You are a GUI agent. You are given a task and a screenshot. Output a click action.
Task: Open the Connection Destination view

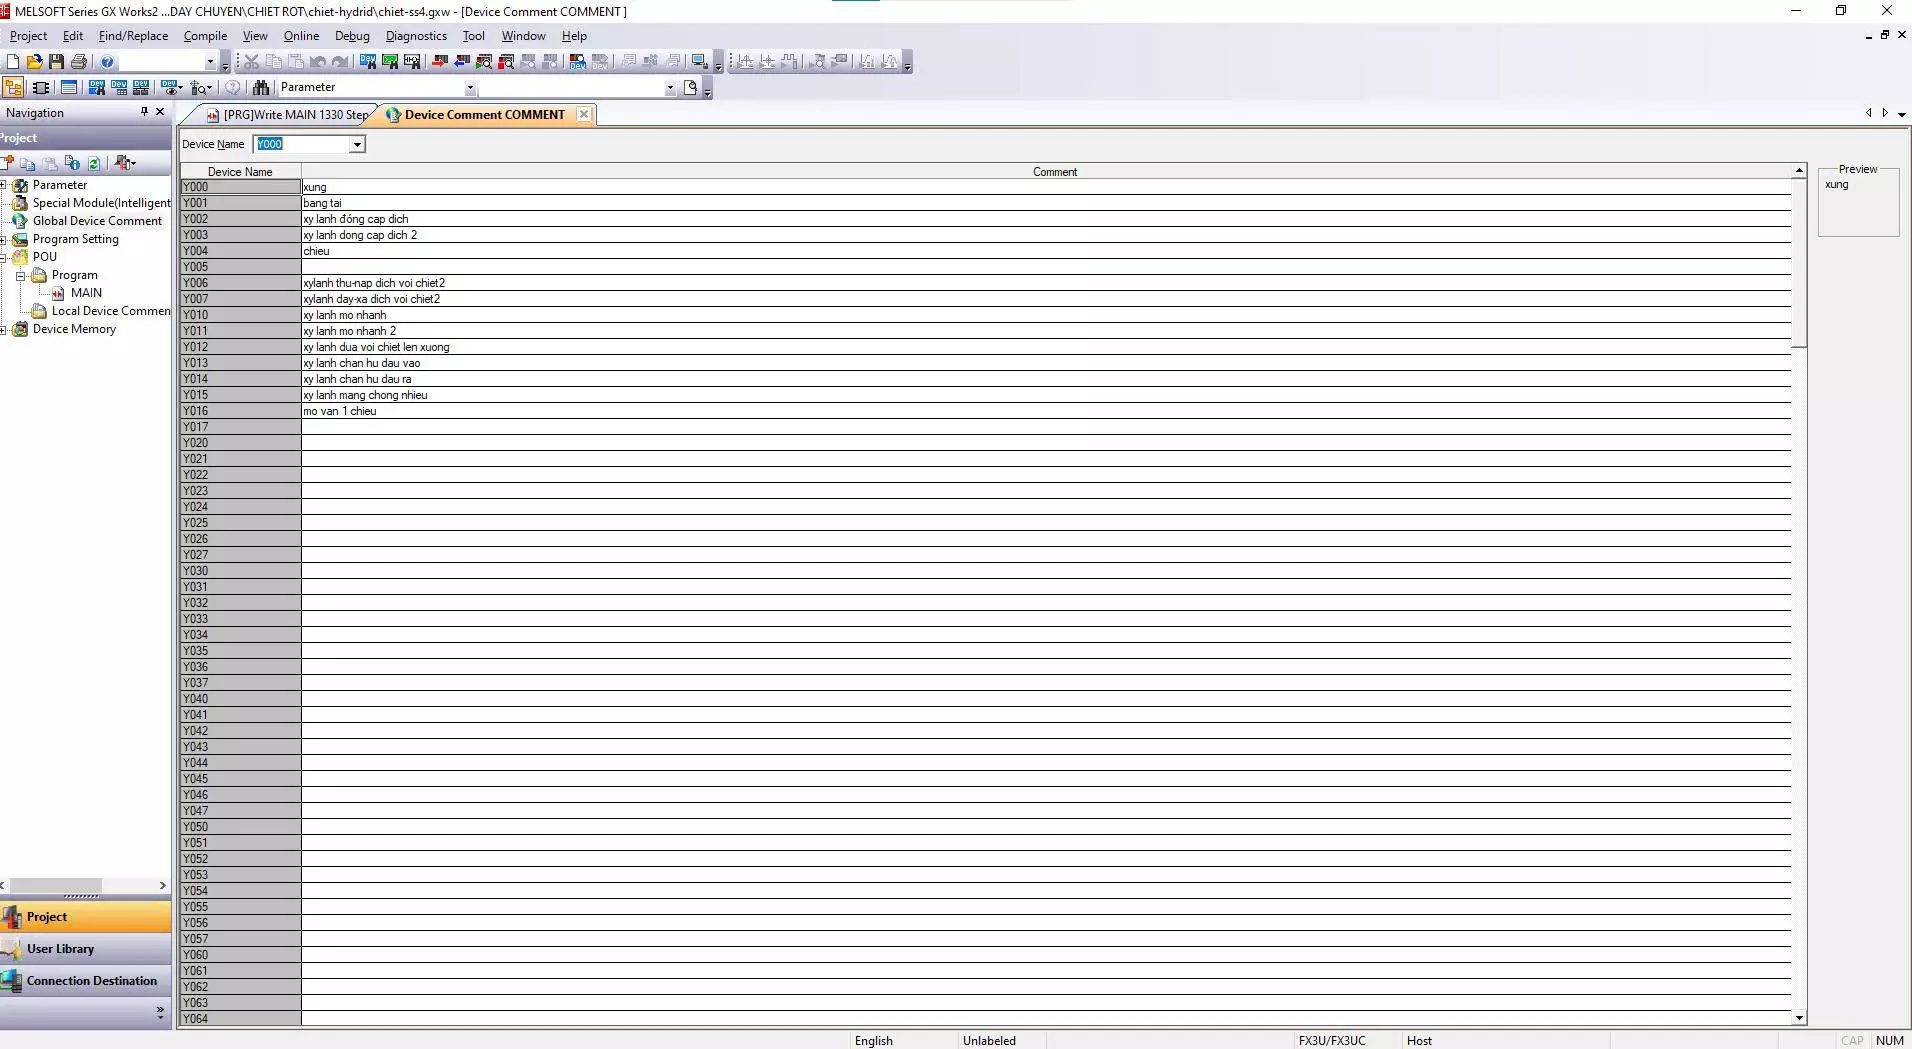(x=86, y=981)
